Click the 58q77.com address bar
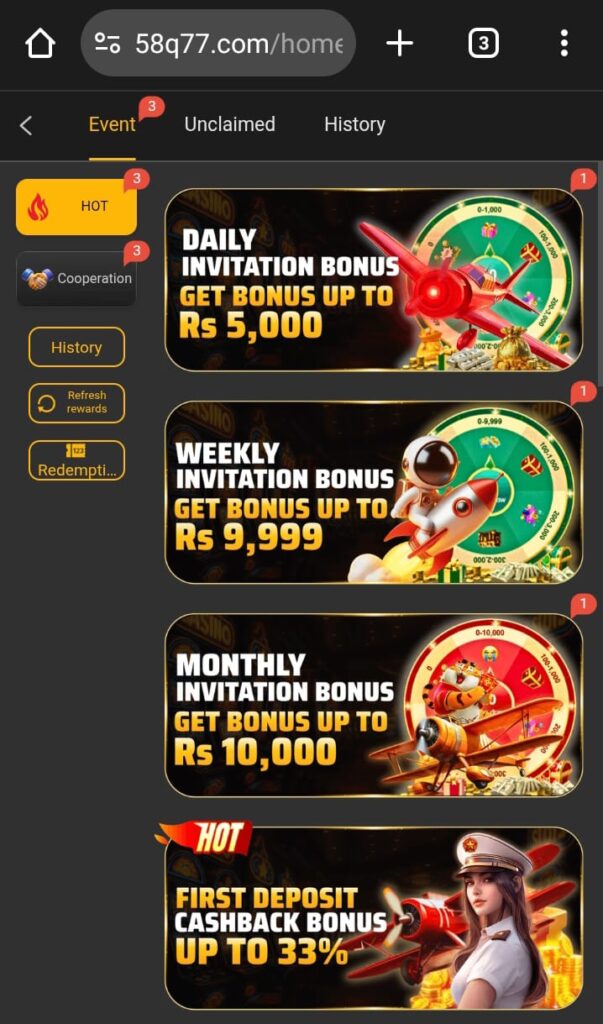603x1024 pixels. (x=218, y=44)
